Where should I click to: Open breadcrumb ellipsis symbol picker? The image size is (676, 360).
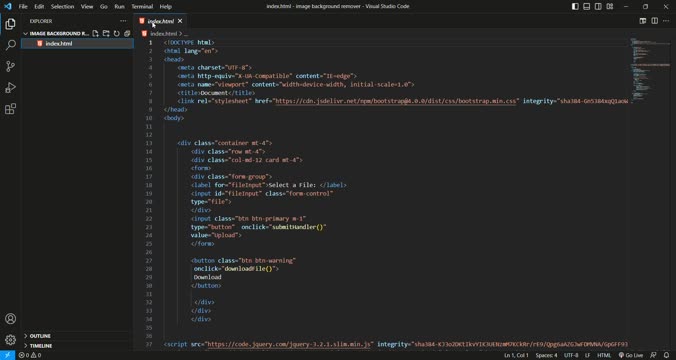point(186,33)
